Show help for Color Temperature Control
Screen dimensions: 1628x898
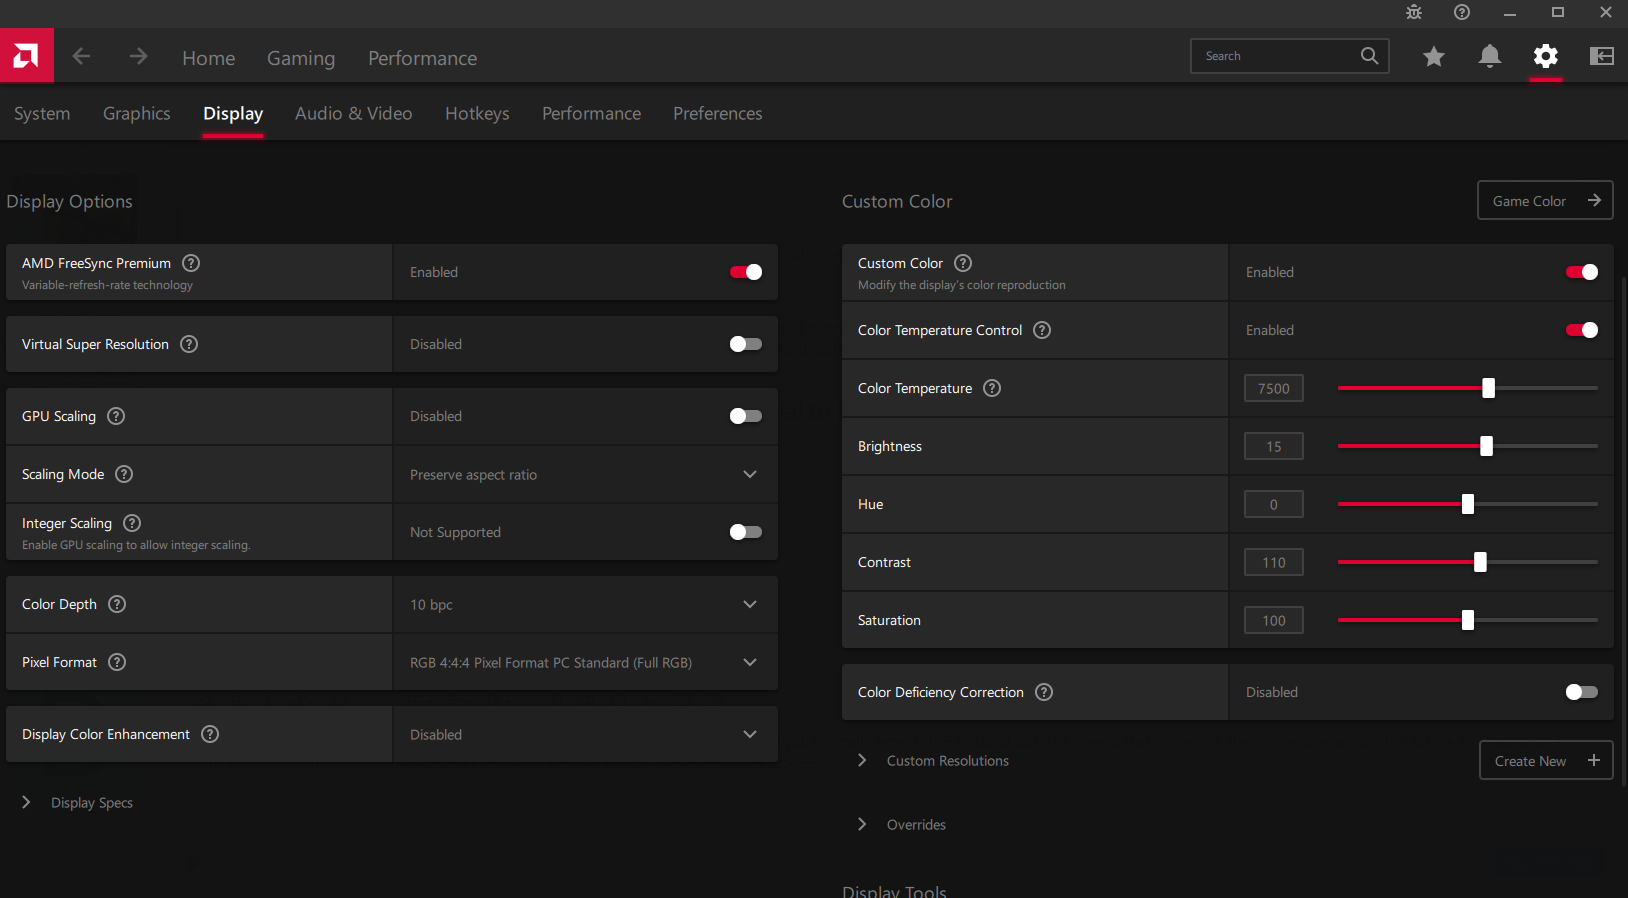tap(1042, 330)
